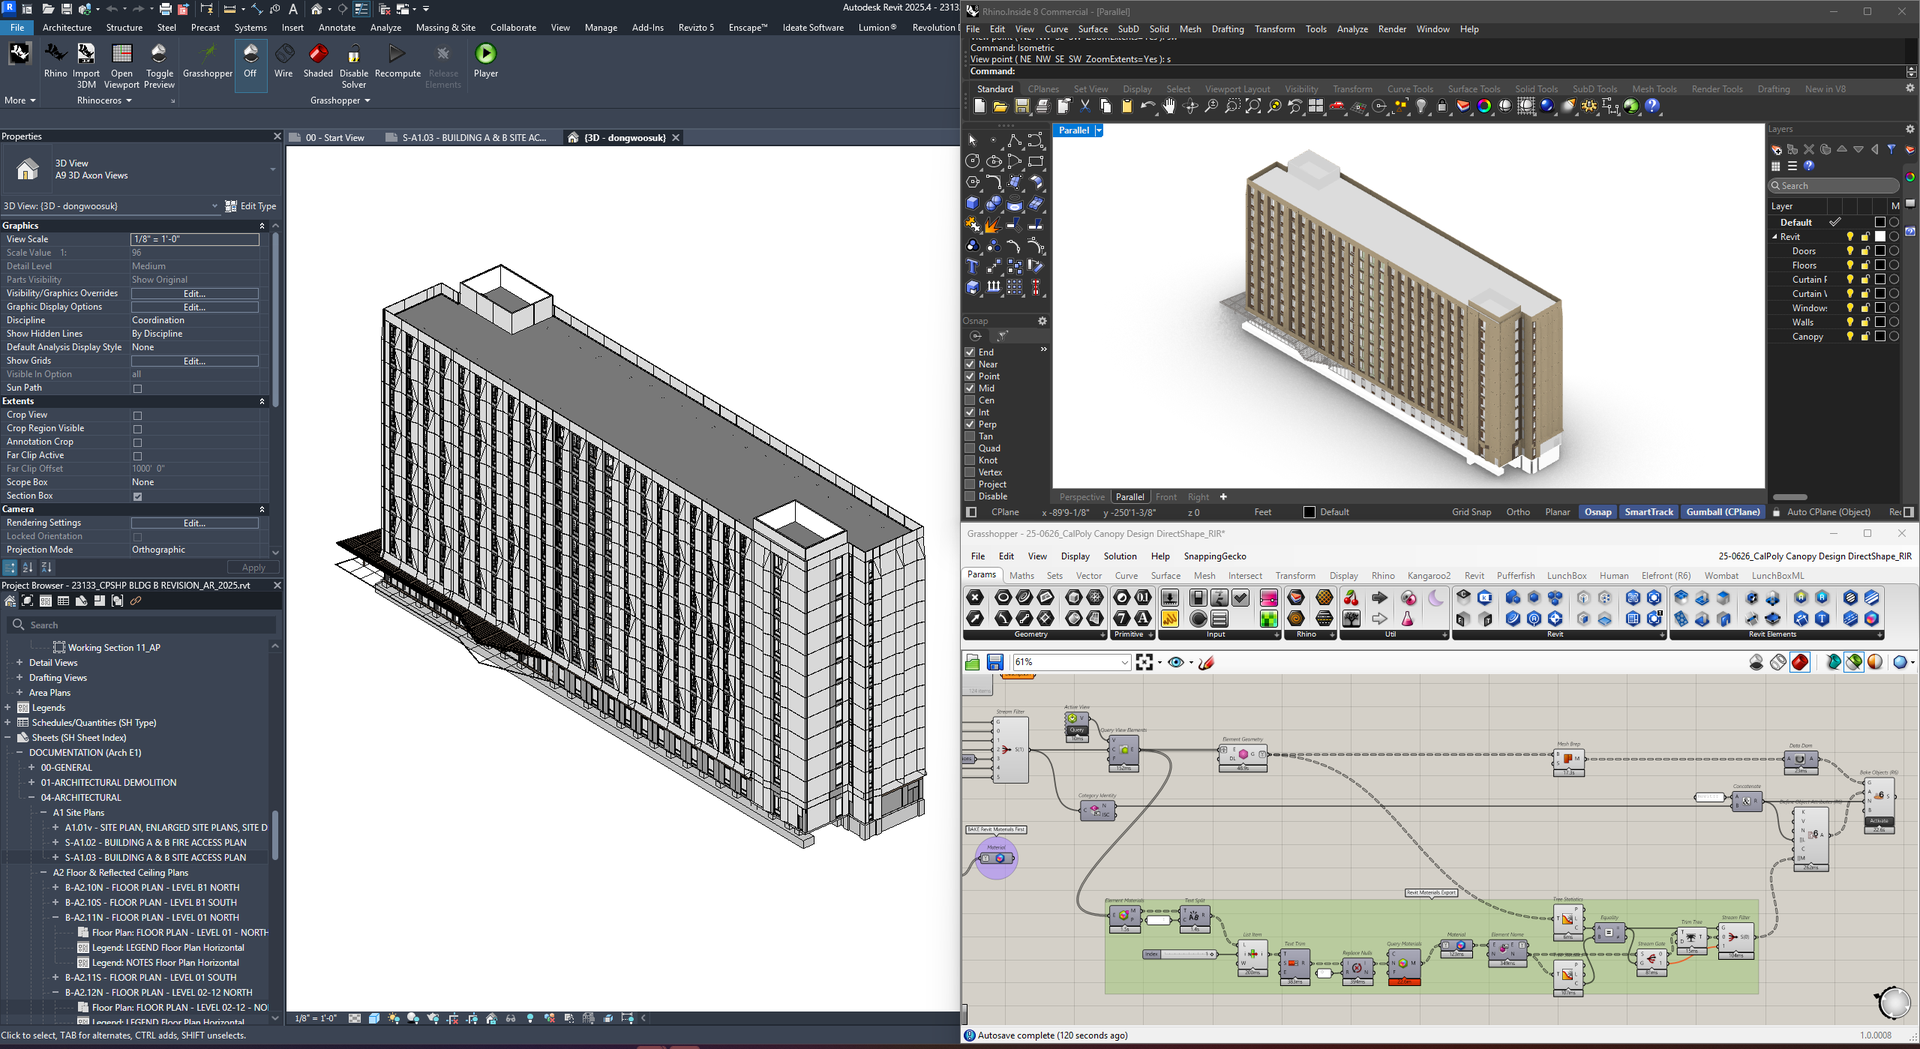Toggle visibility of the Doors layer

1850,251
